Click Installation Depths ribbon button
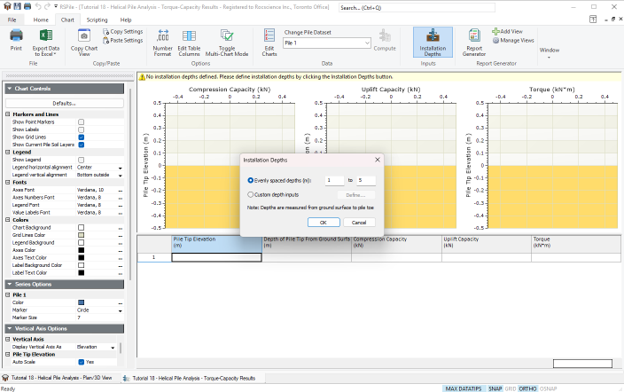 [x=433, y=42]
